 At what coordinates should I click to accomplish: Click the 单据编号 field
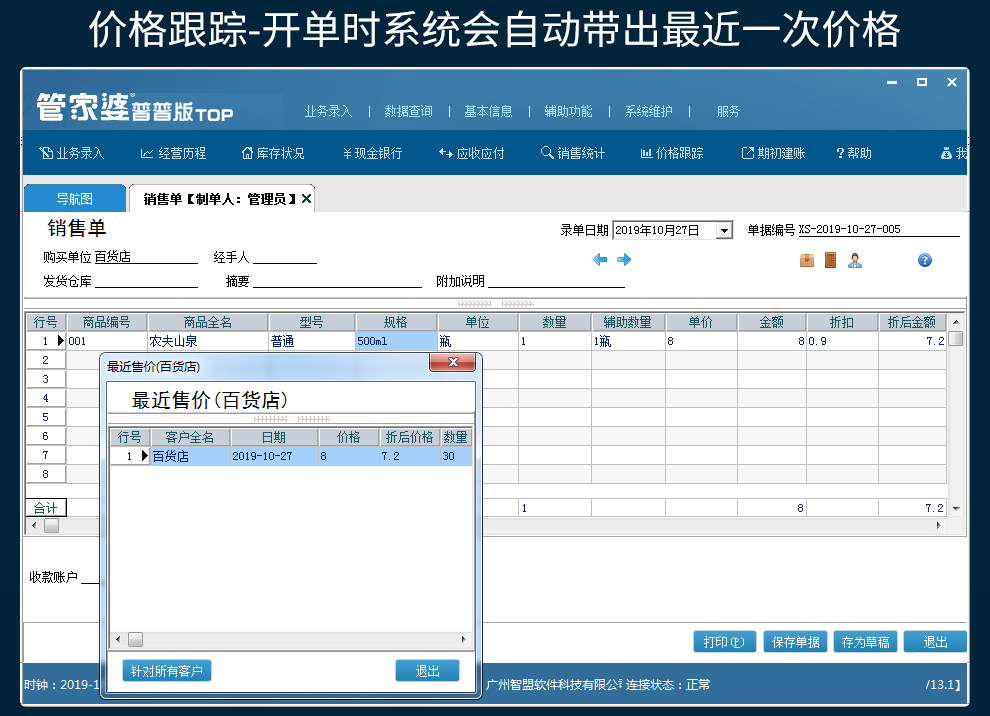878,230
